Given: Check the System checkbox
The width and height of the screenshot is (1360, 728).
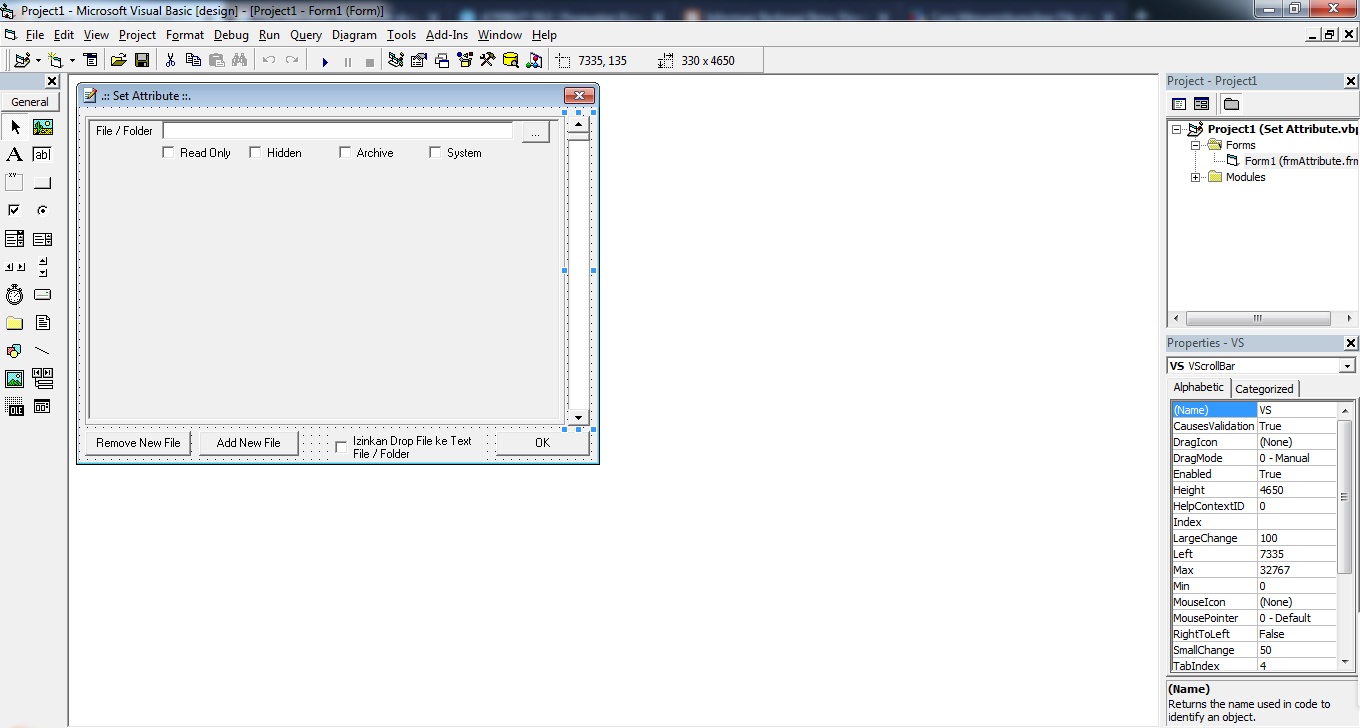Looking at the screenshot, I should [x=435, y=153].
